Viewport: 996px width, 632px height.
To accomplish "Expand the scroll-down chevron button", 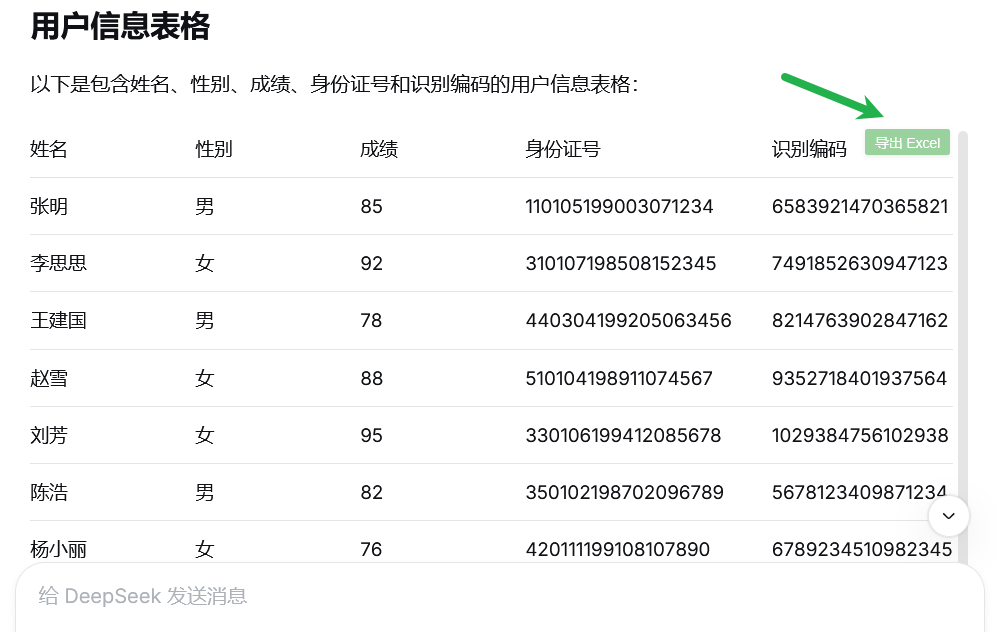I will 947,516.
